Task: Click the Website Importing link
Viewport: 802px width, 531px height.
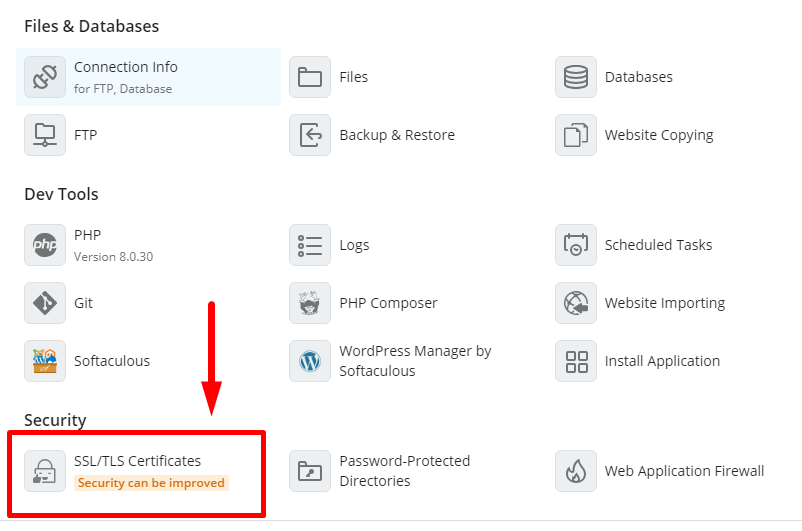Action: (665, 303)
